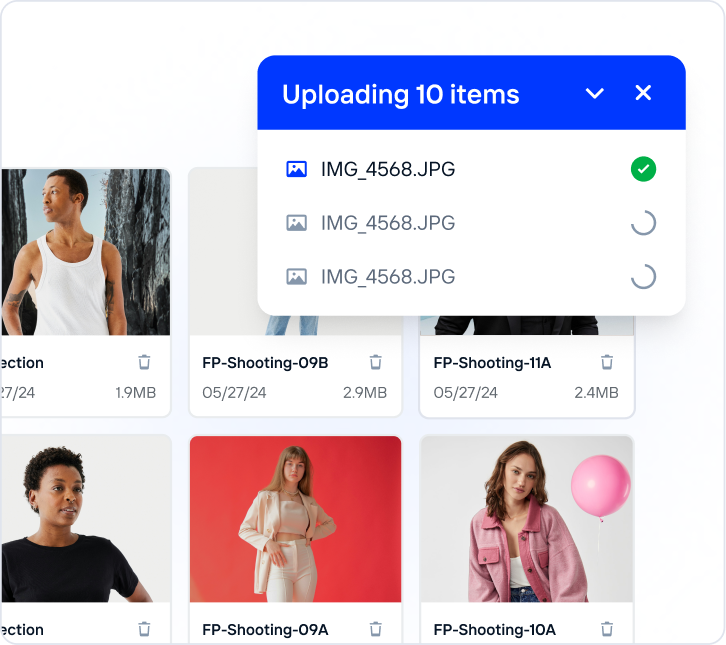The image size is (726, 645).
Task: Collapse the Uploading 10 items panel
Action: [595, 93]
